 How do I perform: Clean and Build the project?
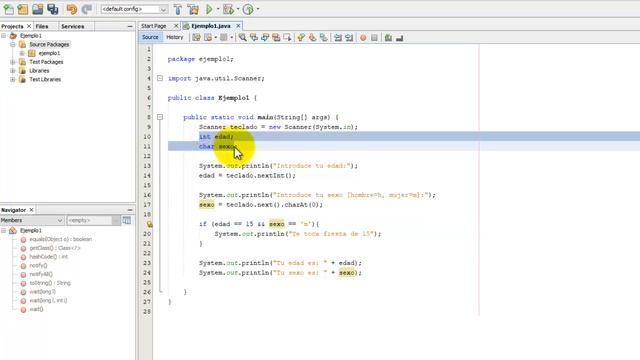pyautogui.click(x=193, y=9)
